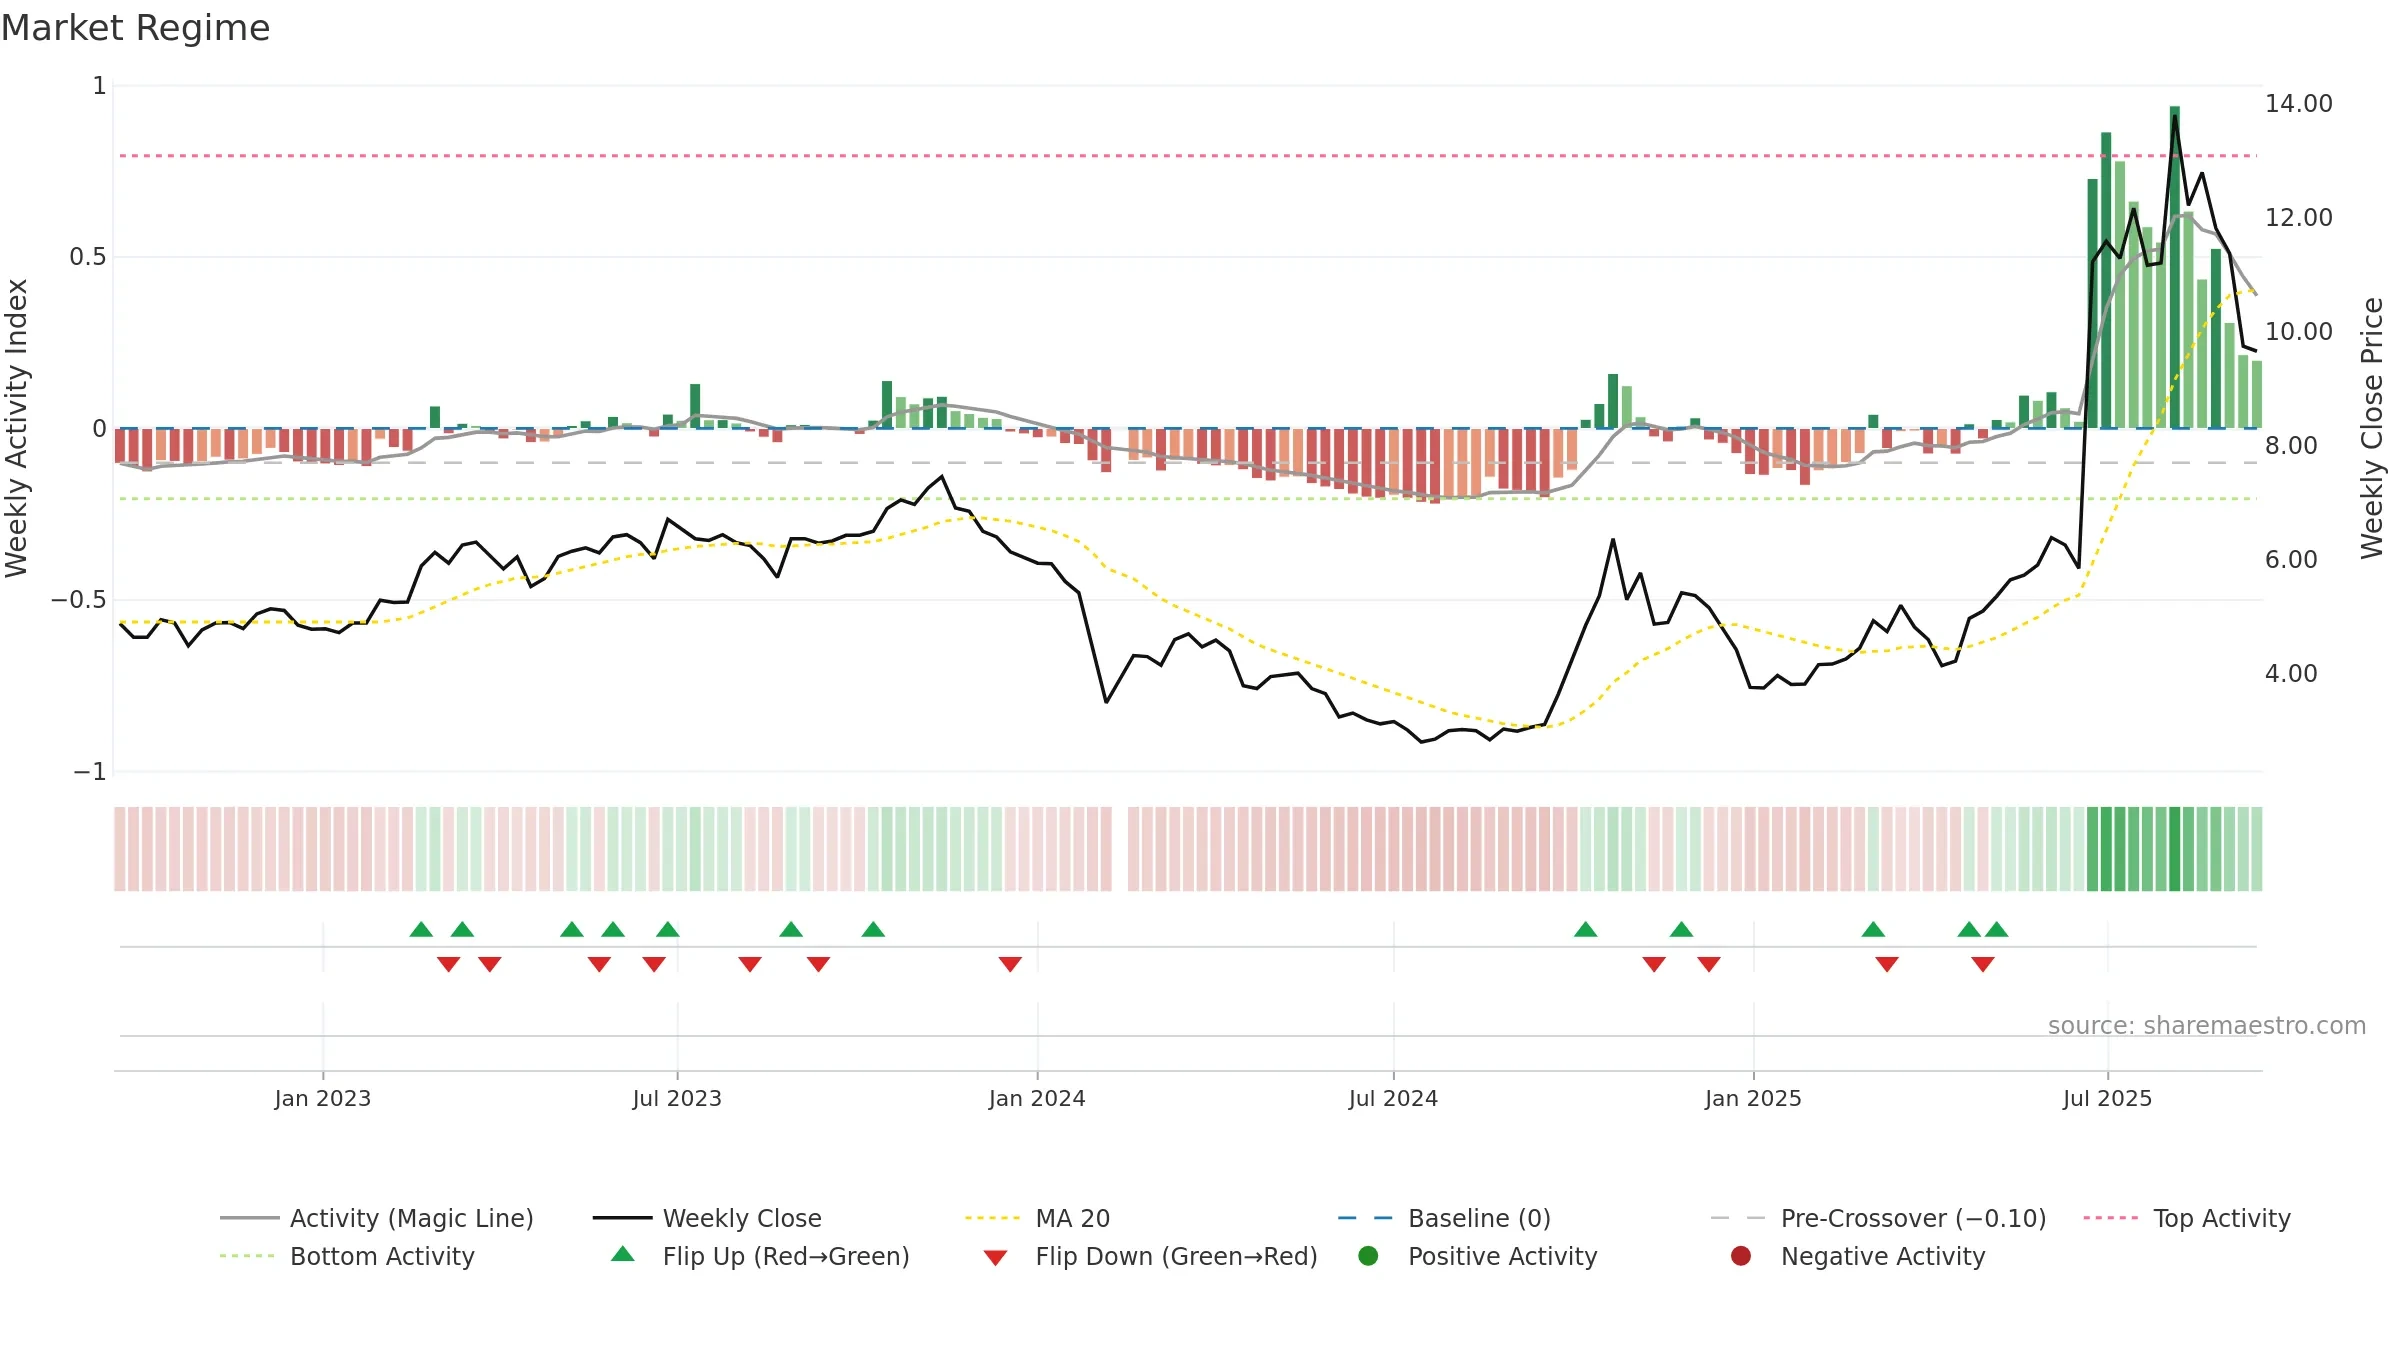Toggle the MA 20 legend entry

click(1037, 1218)
